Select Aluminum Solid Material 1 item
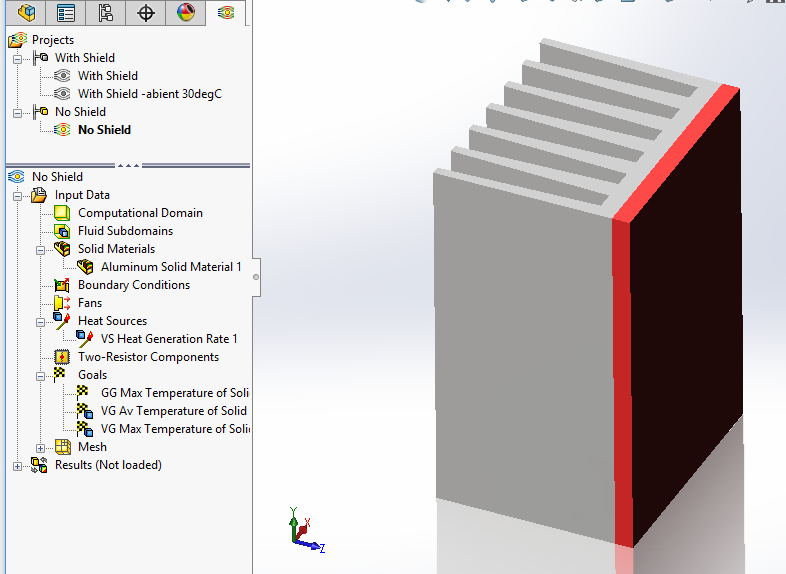 (170, 267)
